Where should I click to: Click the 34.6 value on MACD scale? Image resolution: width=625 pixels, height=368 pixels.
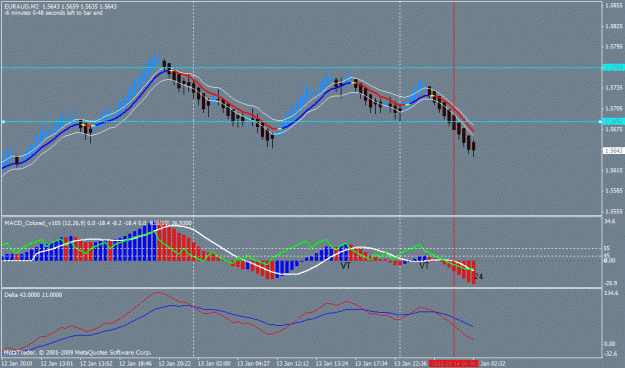[610, 221]
